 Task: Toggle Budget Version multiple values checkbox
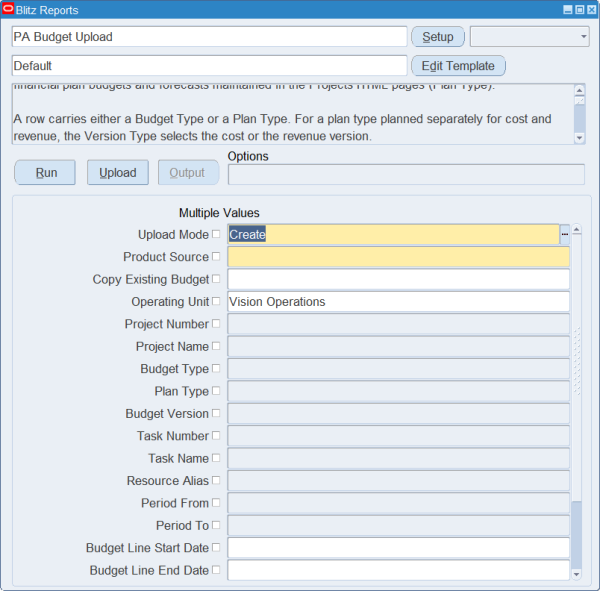[216, 413]
